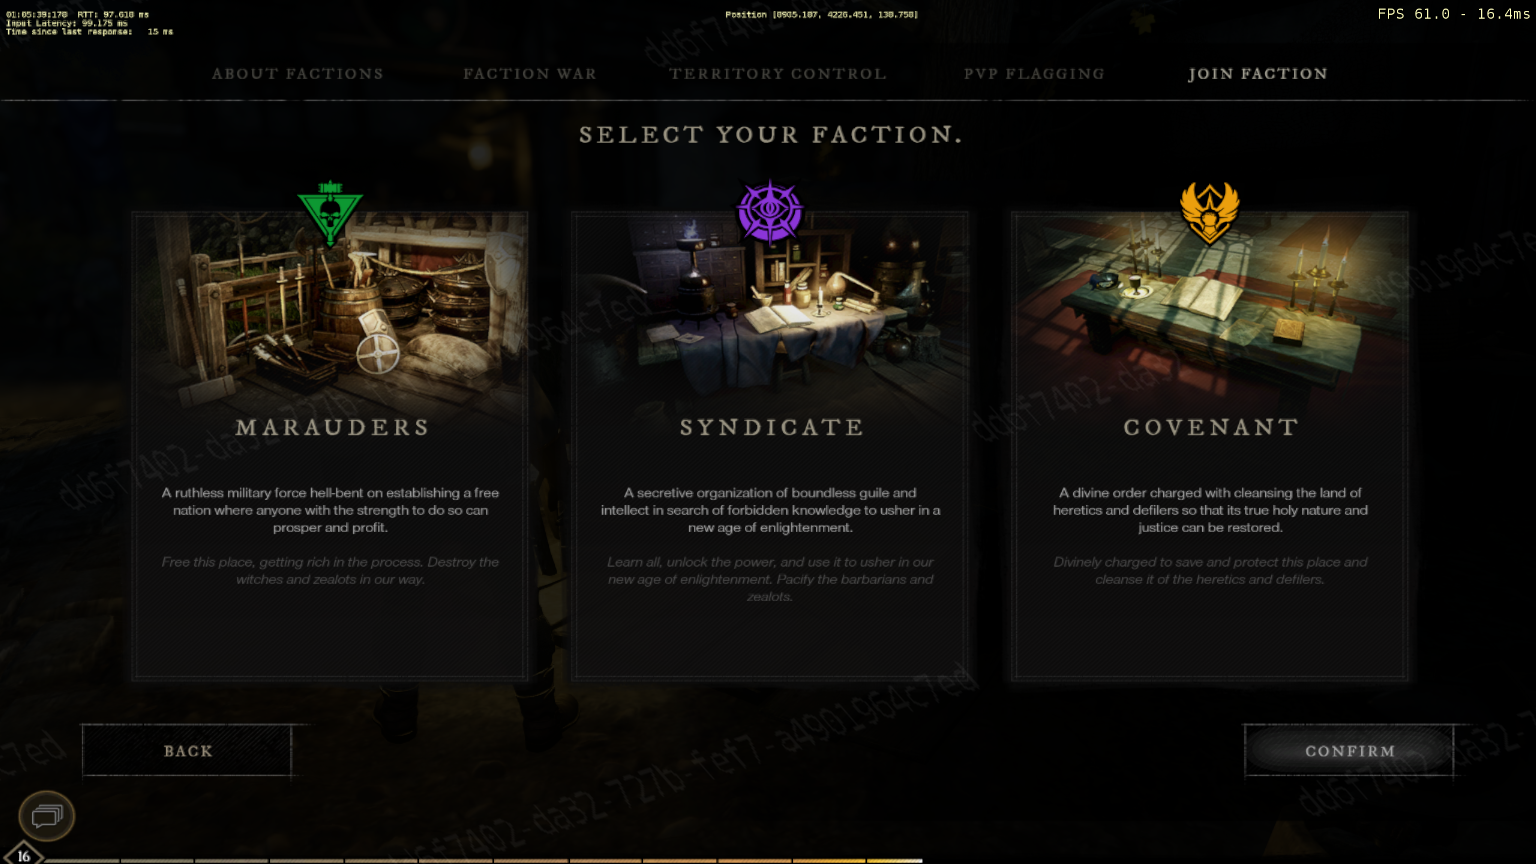Click the Covenant faction description text
Image resolution: width=1536 pixels, height=864 pixels.
pos(1210,510)
